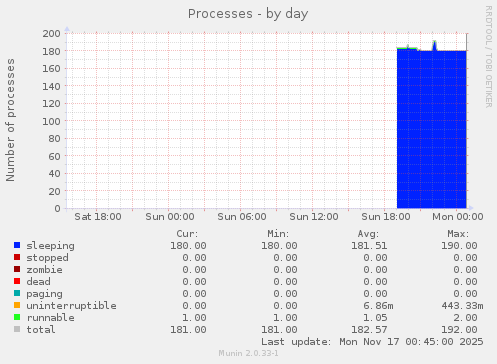Click the 'Processes - by day' title
497x364 pixels.
[248, 14]
